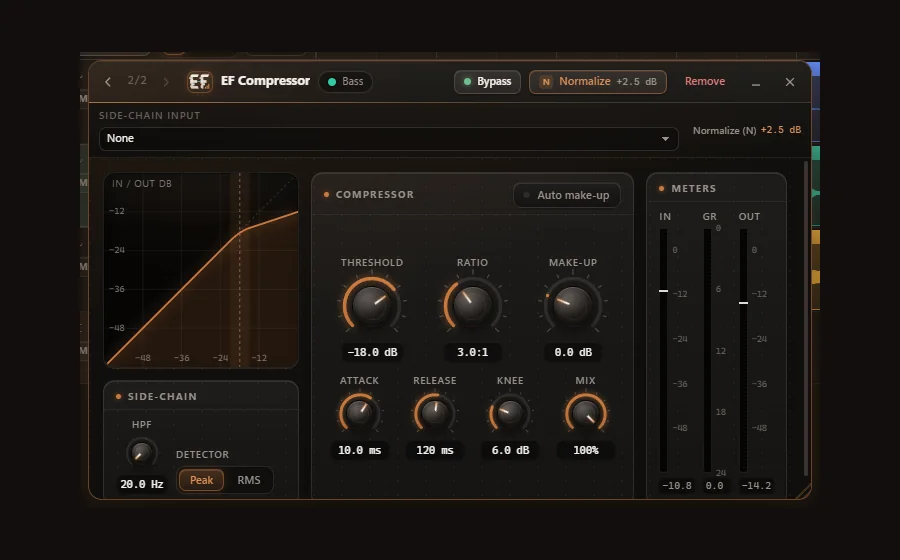Click the 20.0 Hz HPF value field
Image resolution: width=900 pixels, height=560 pixels.
click(142, 484)
